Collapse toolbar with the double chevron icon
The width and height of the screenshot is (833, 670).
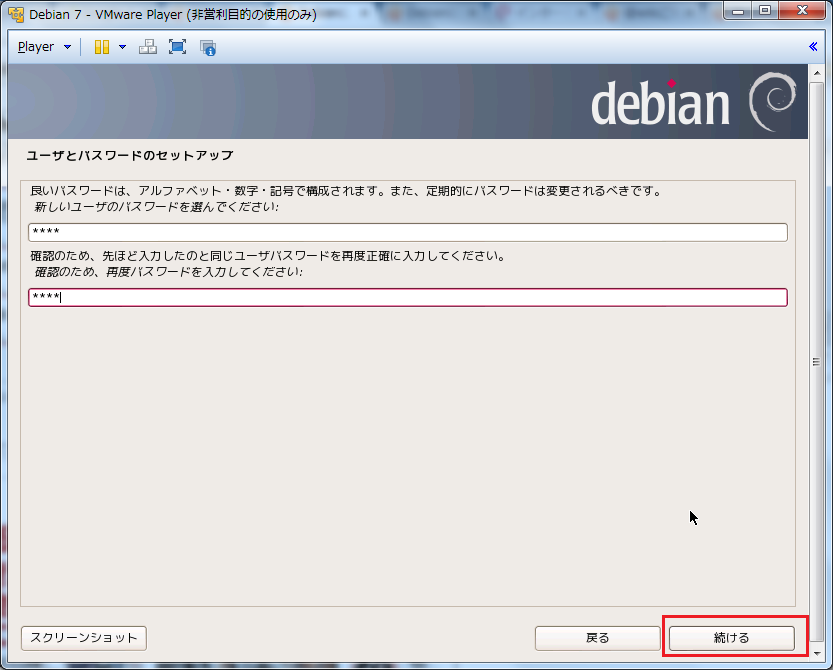click(x=814, y=47)
